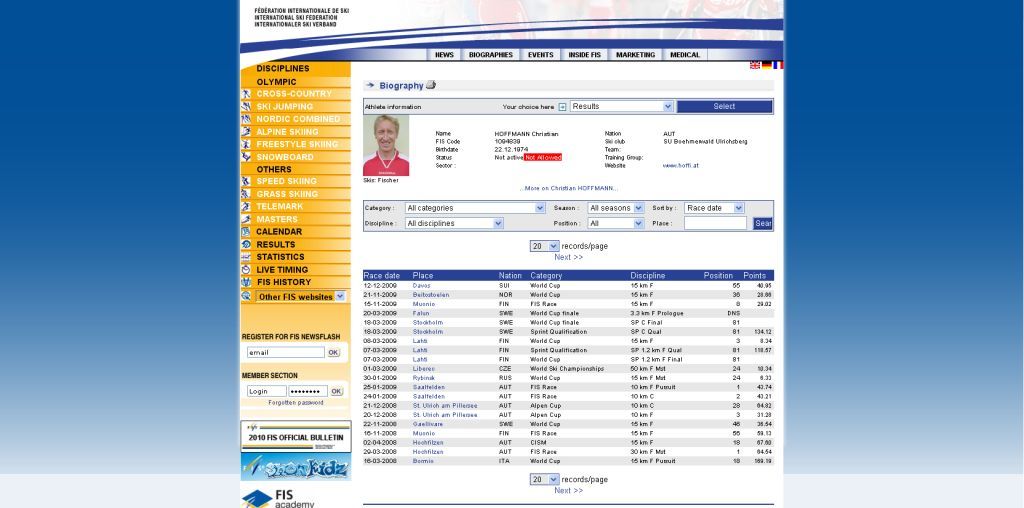Screen dimensions: 1024x508
Task: Click the Nordic Combined icon in sidebar
Action: click(x=246, y=119)
